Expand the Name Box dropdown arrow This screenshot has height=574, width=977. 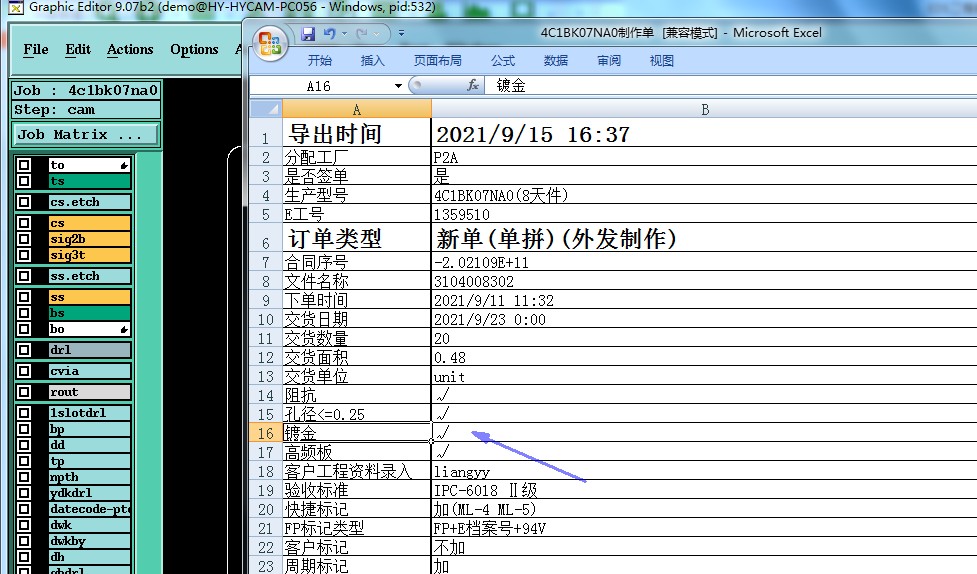398,86
